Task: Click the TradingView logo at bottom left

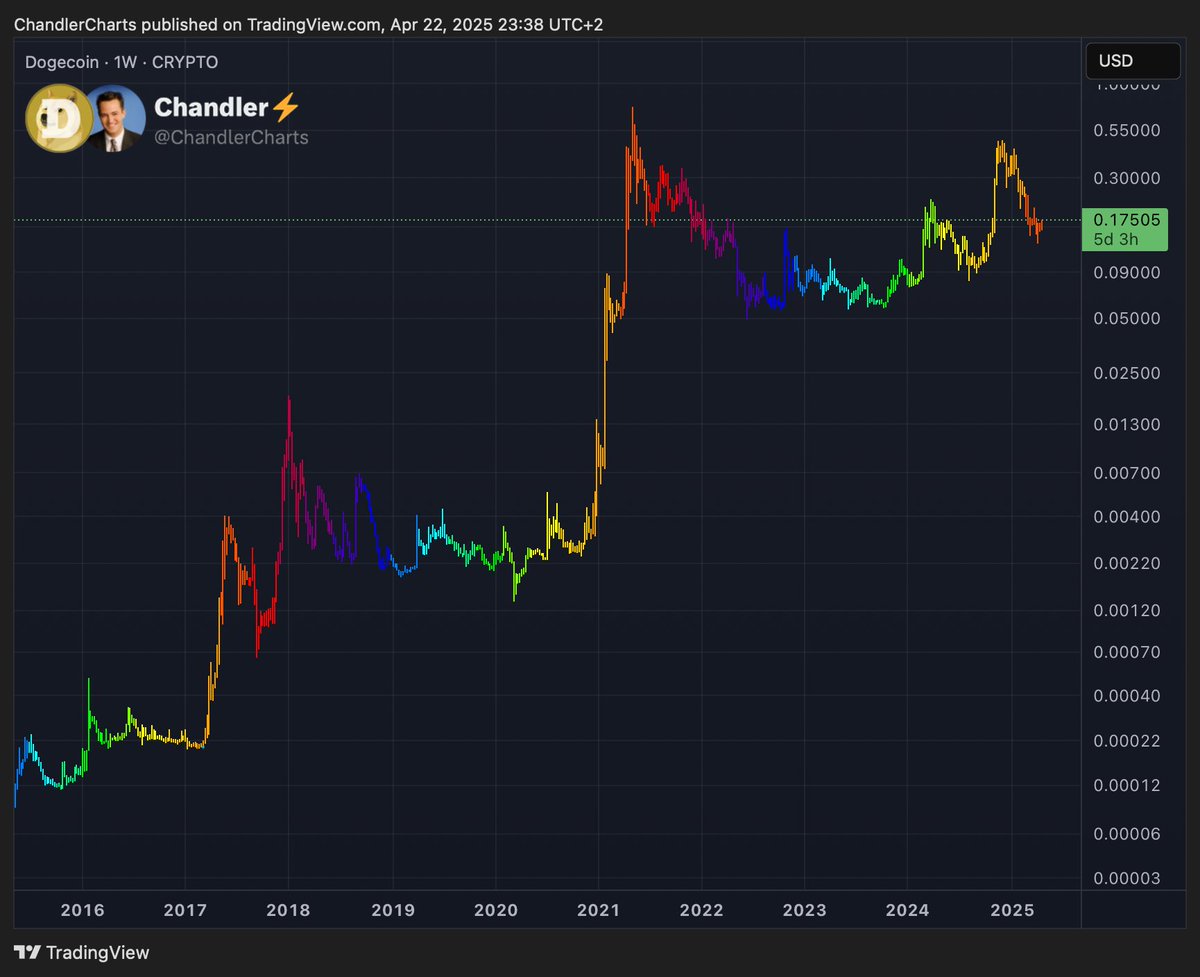Action: coord(81,953)
